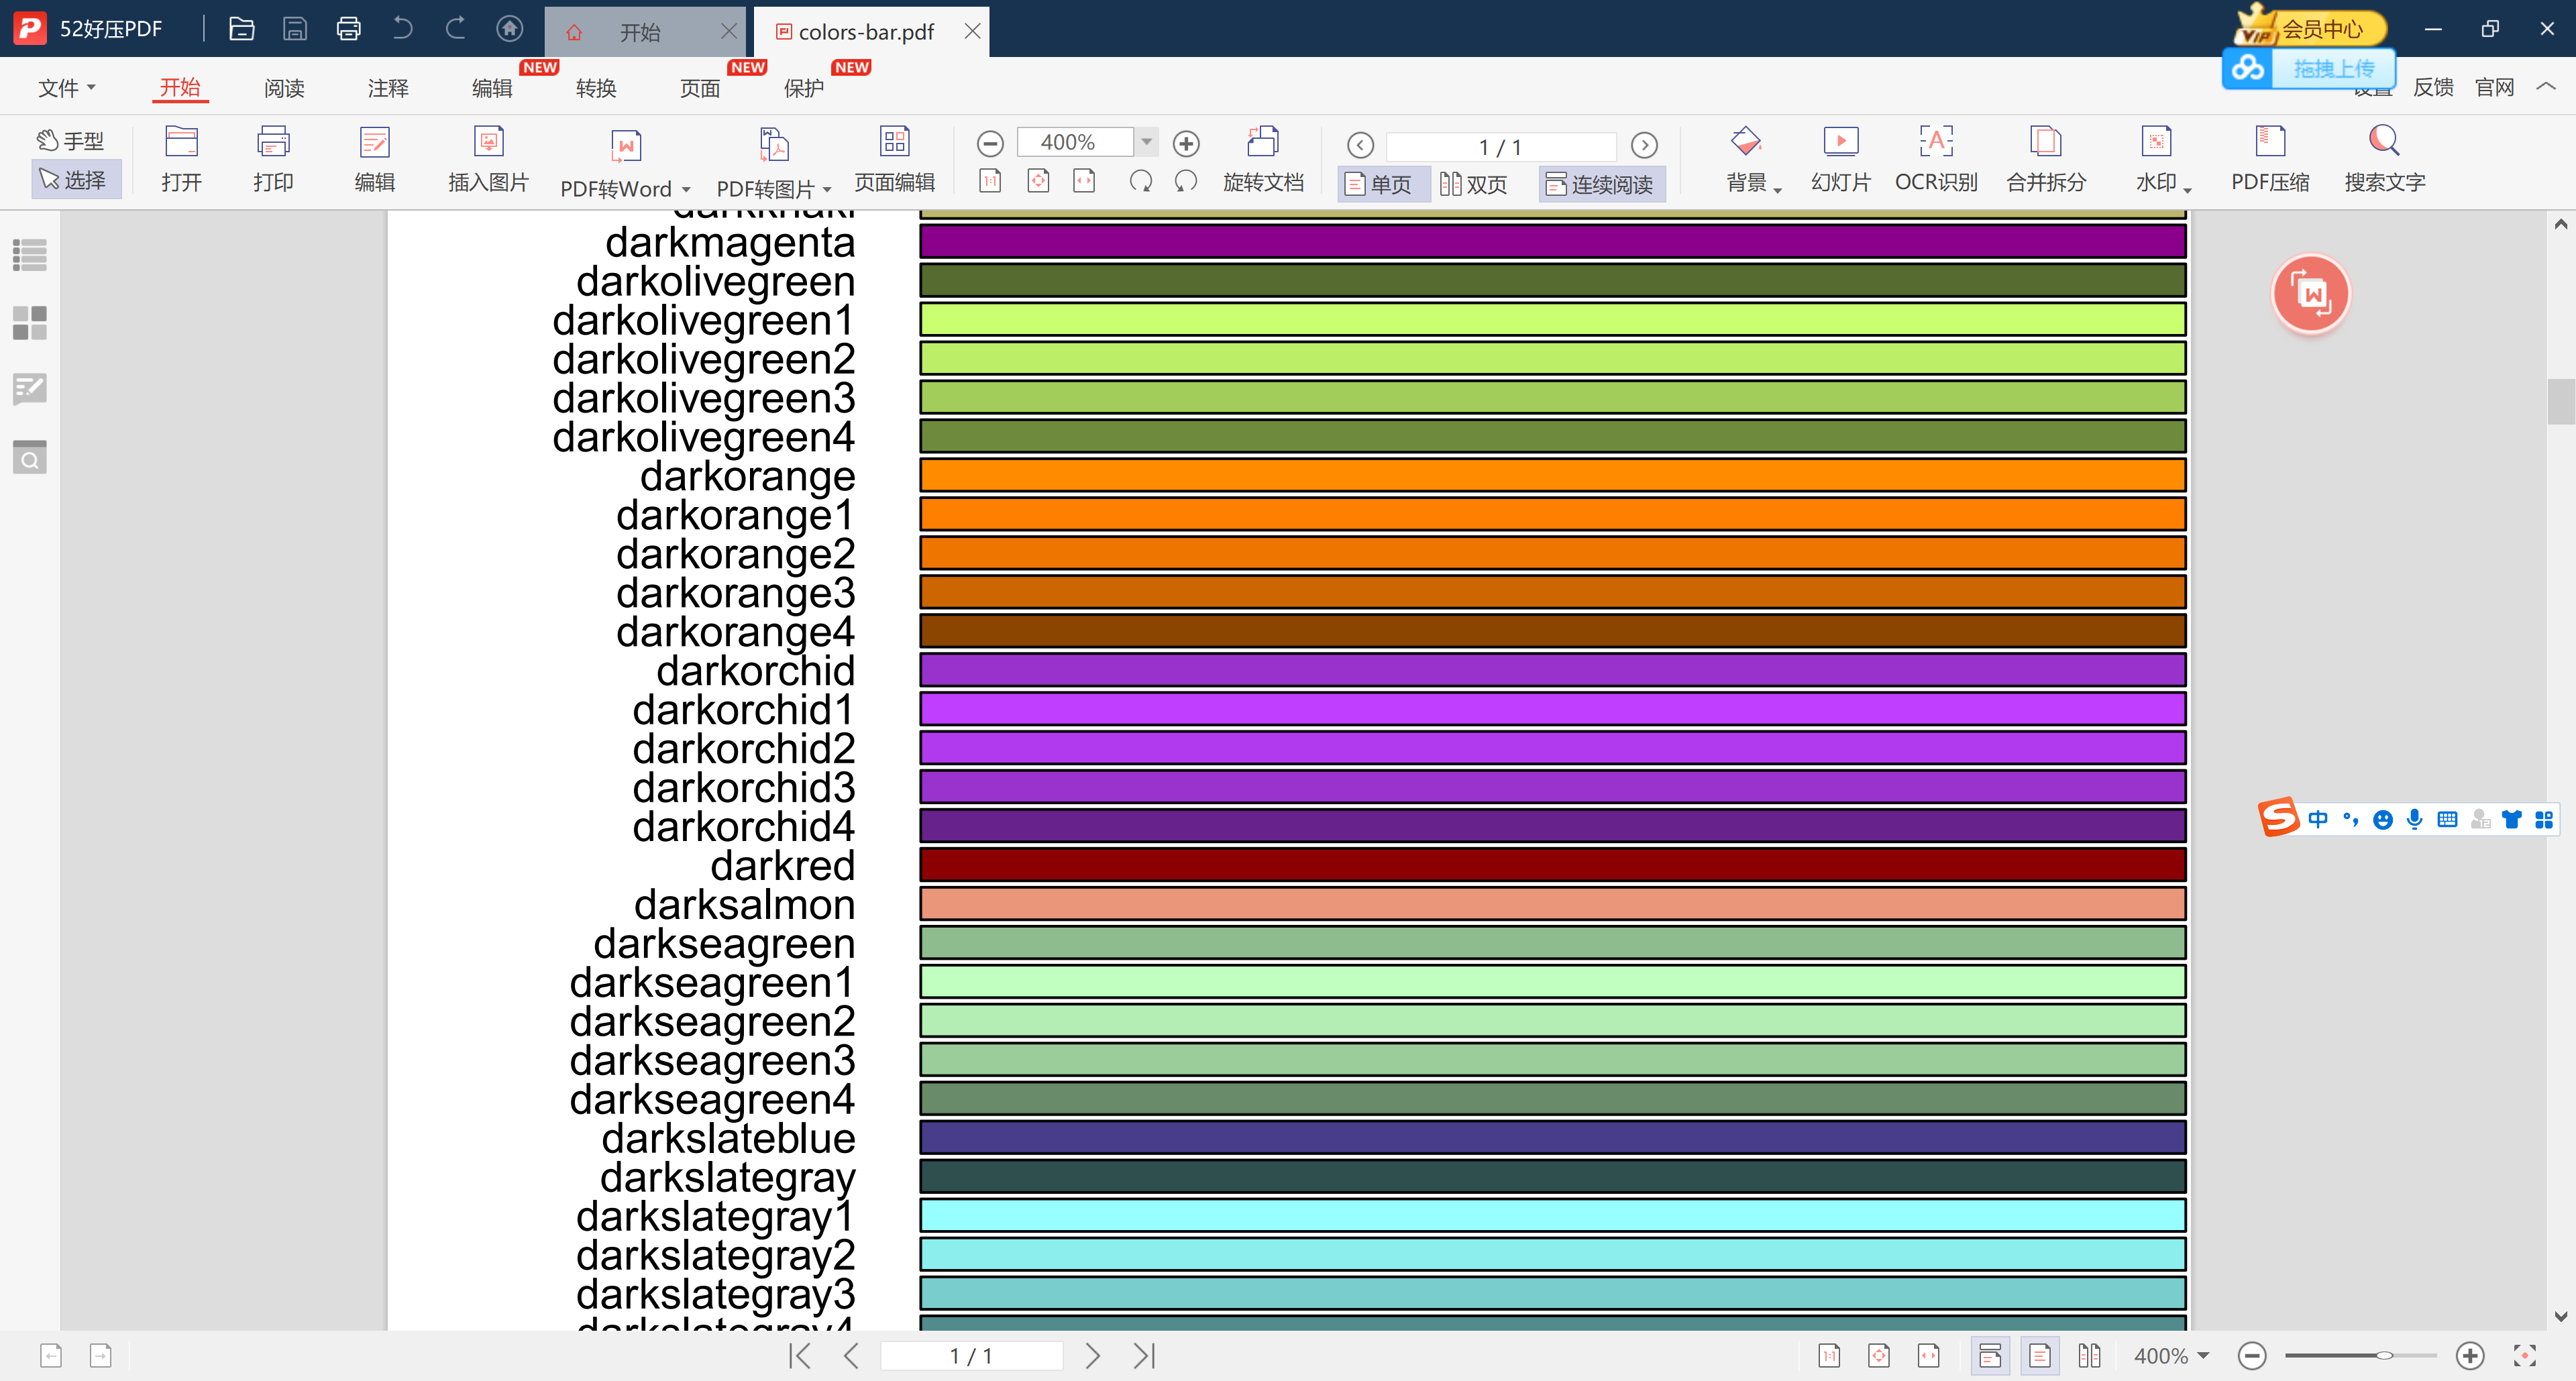Switch to 双页 double page view
The image size is (2576, 1381).
coord(1473,184)
